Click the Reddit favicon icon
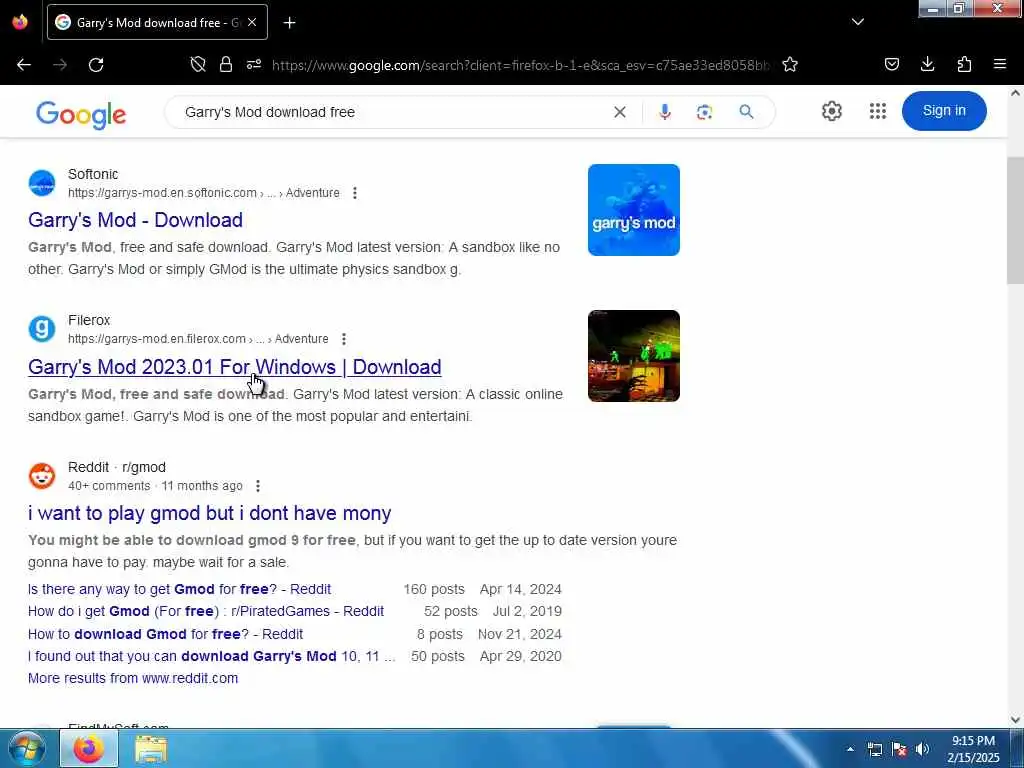 click(x=42, y=476)
